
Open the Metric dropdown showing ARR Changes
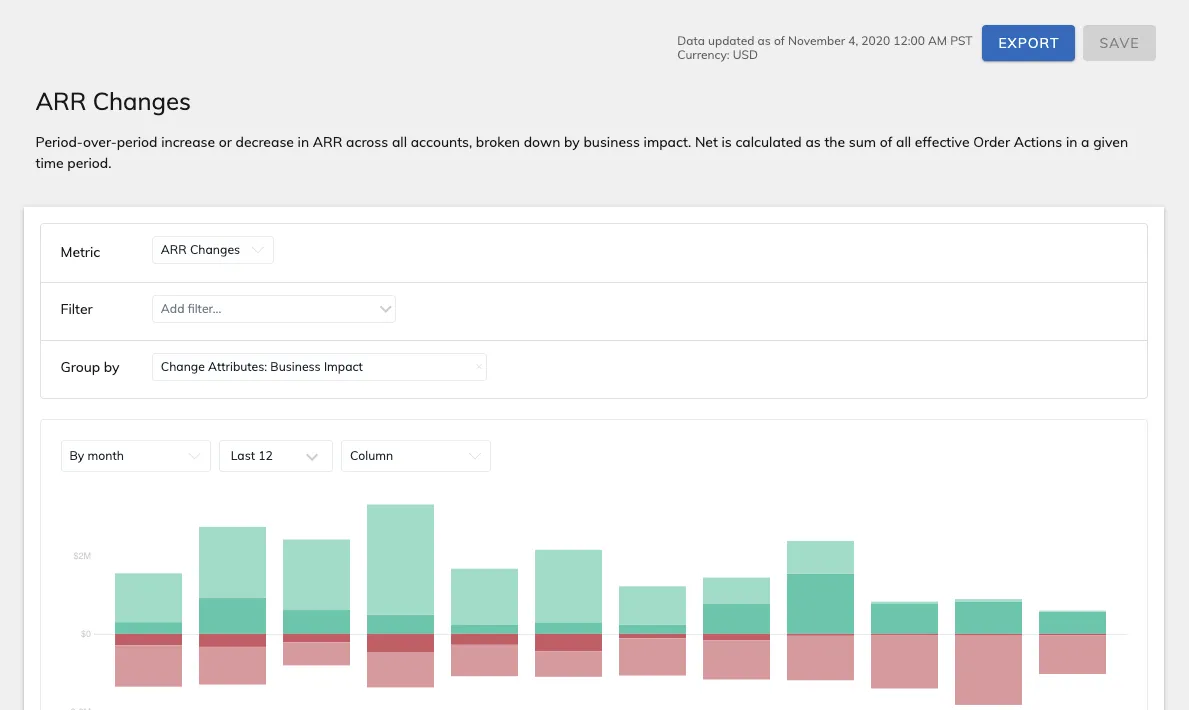pos(212,250)
